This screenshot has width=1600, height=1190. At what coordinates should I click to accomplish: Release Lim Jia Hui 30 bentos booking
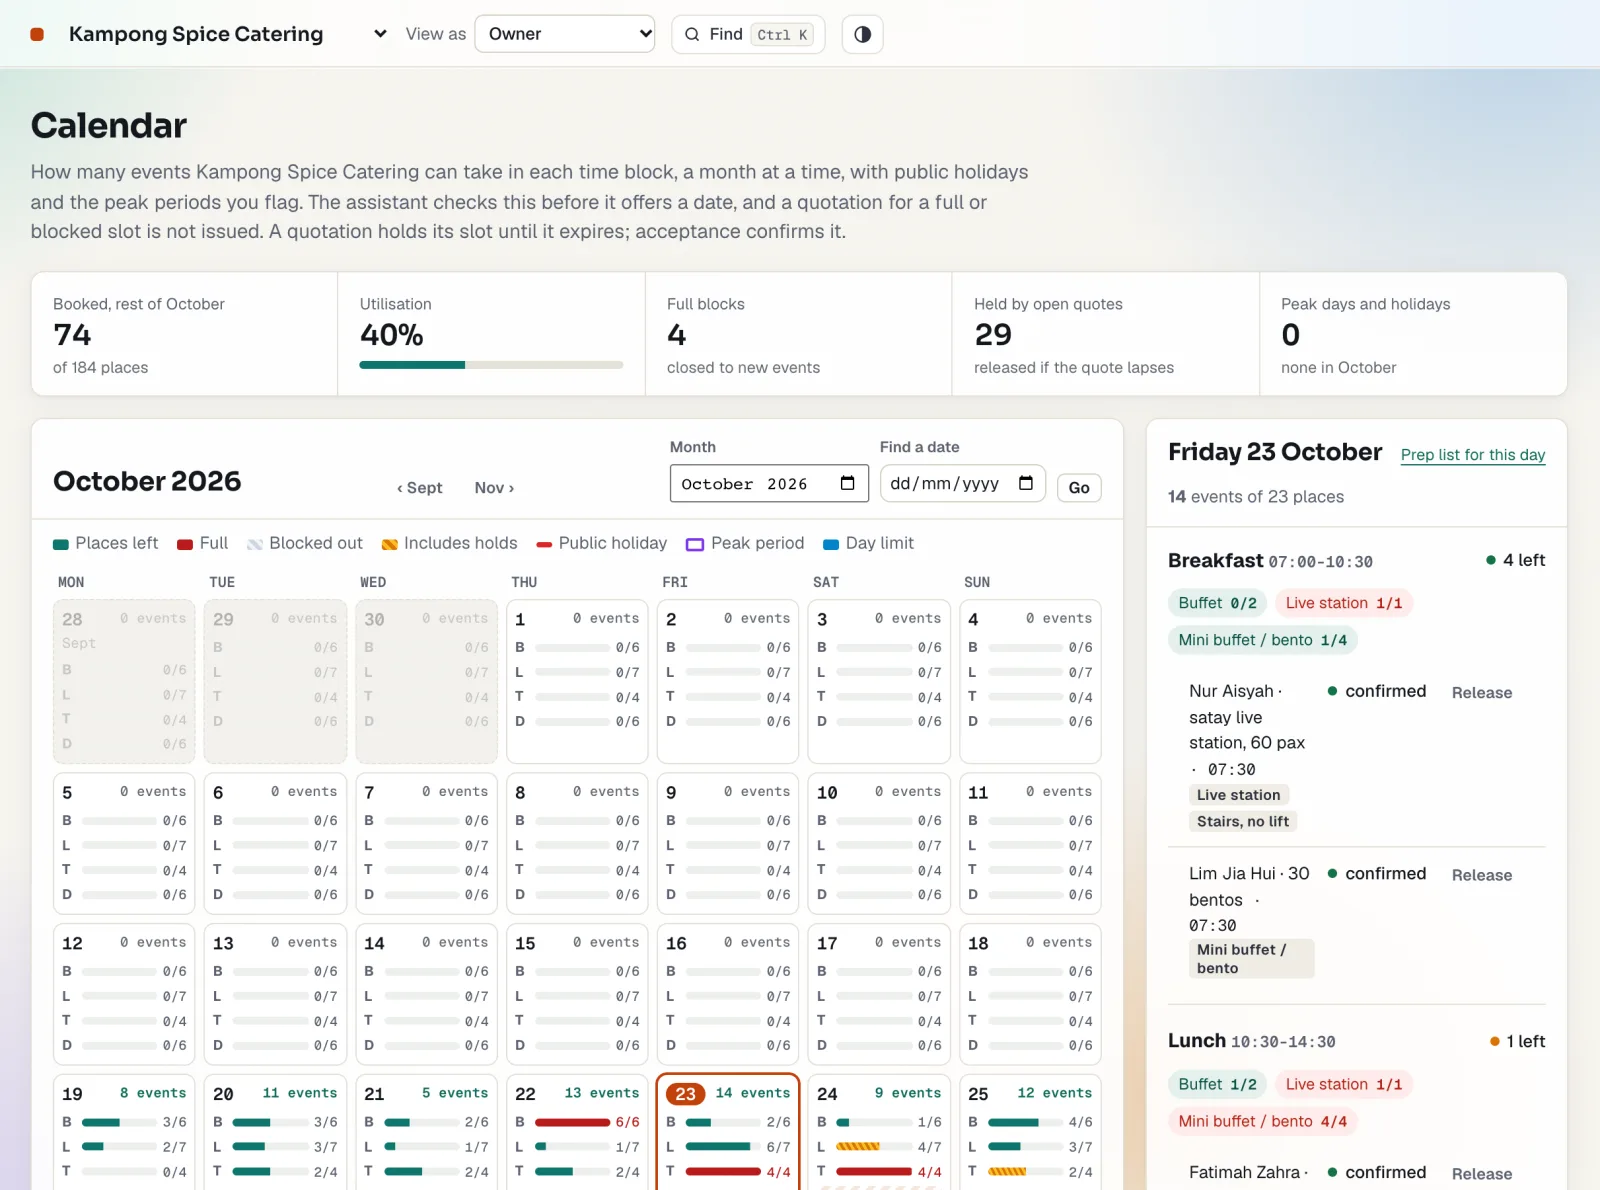tap(1482, 875)
